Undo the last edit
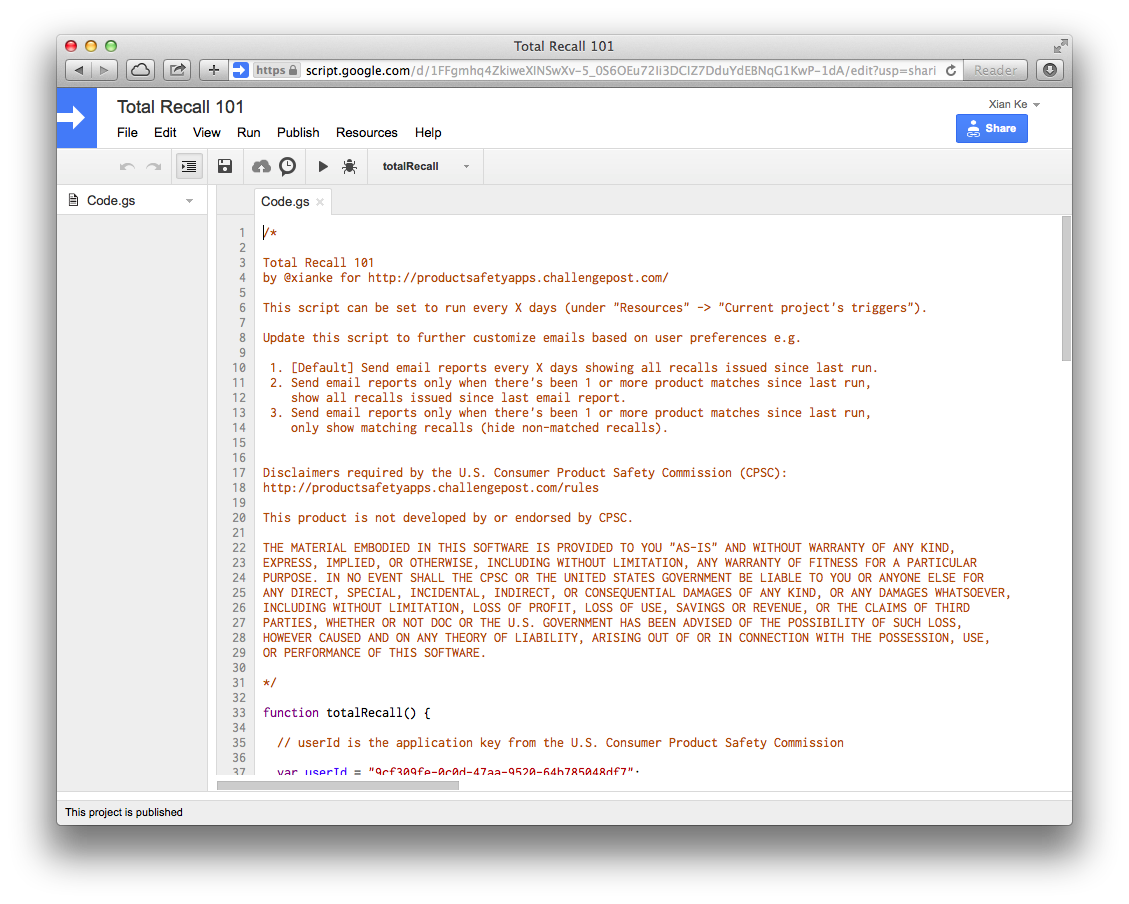Image resolution: width=1129 pixels, height=904 pixels. tap(127, 166)
